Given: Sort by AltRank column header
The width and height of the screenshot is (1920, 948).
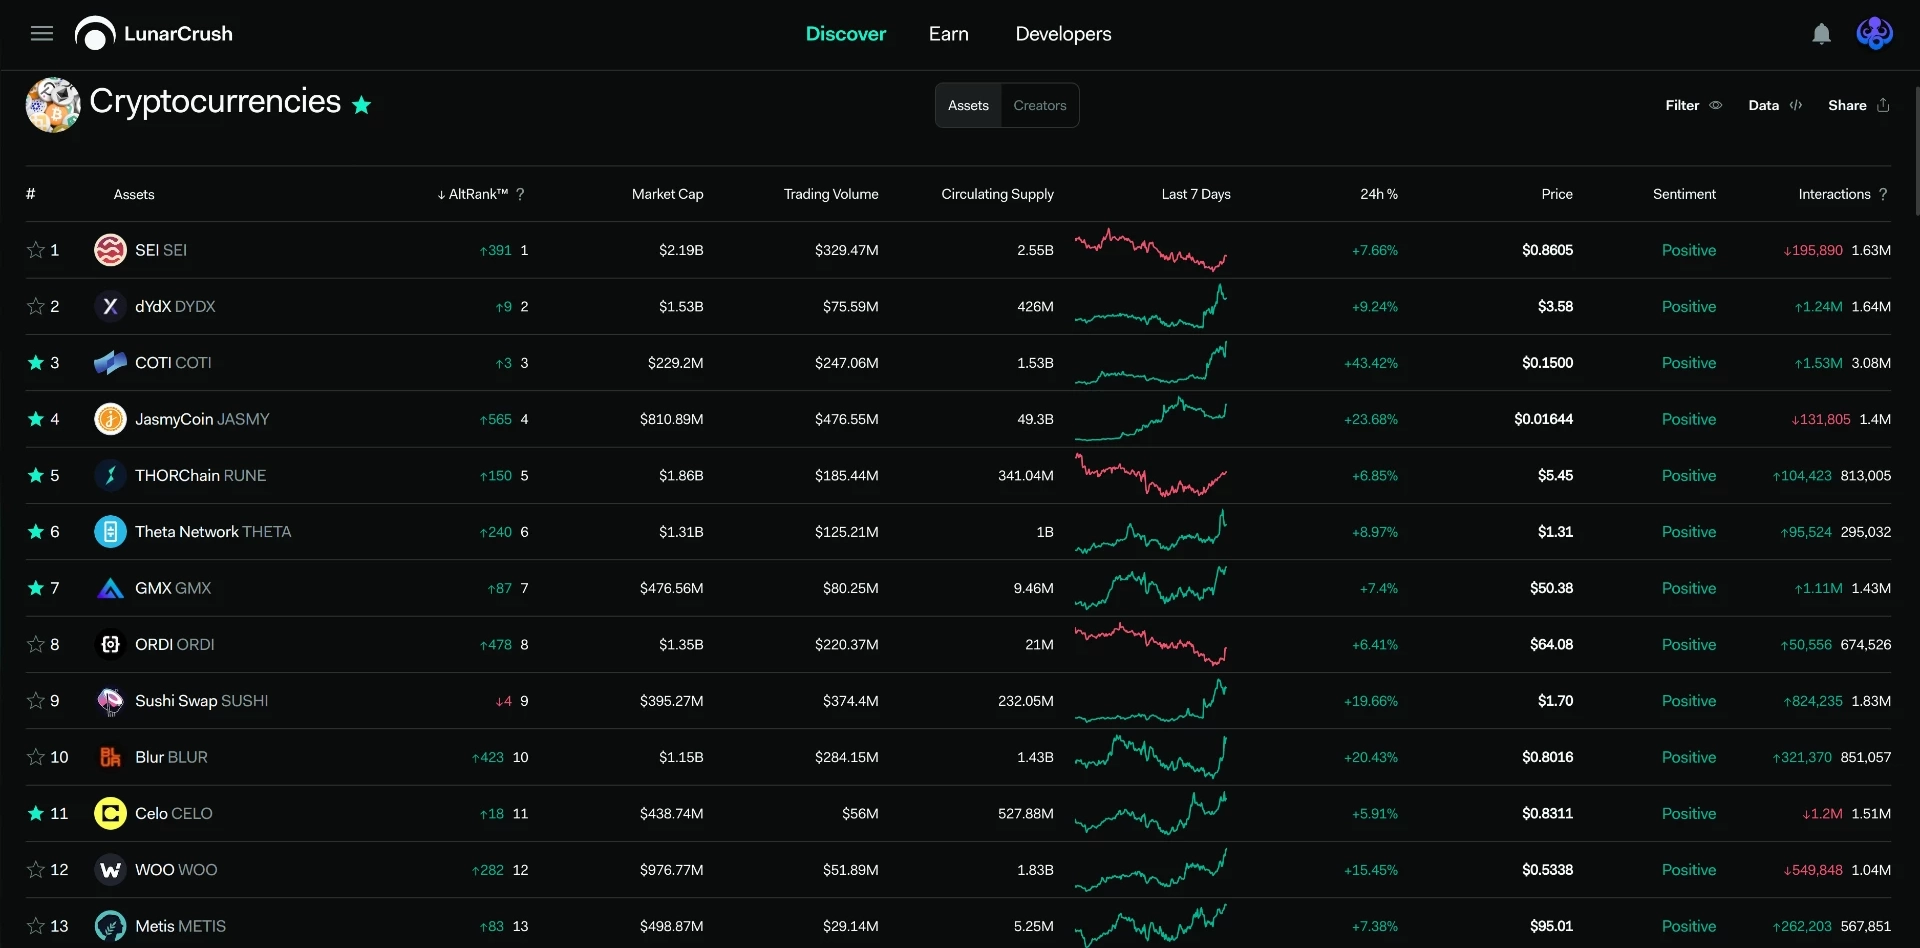Looking at the screenshot, I should pyautogui.click(x=473, y=194).
